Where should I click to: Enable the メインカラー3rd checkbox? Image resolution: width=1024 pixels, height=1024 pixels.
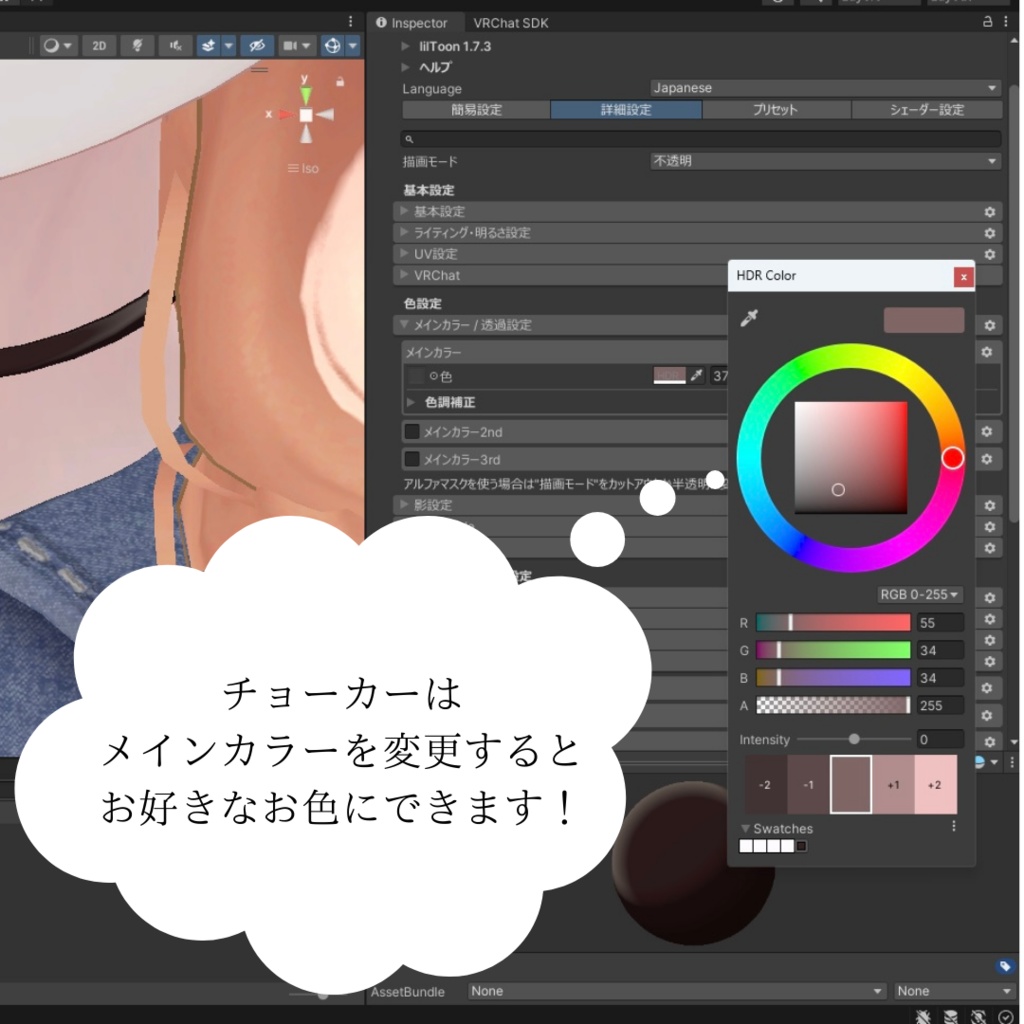coord(414,459)
